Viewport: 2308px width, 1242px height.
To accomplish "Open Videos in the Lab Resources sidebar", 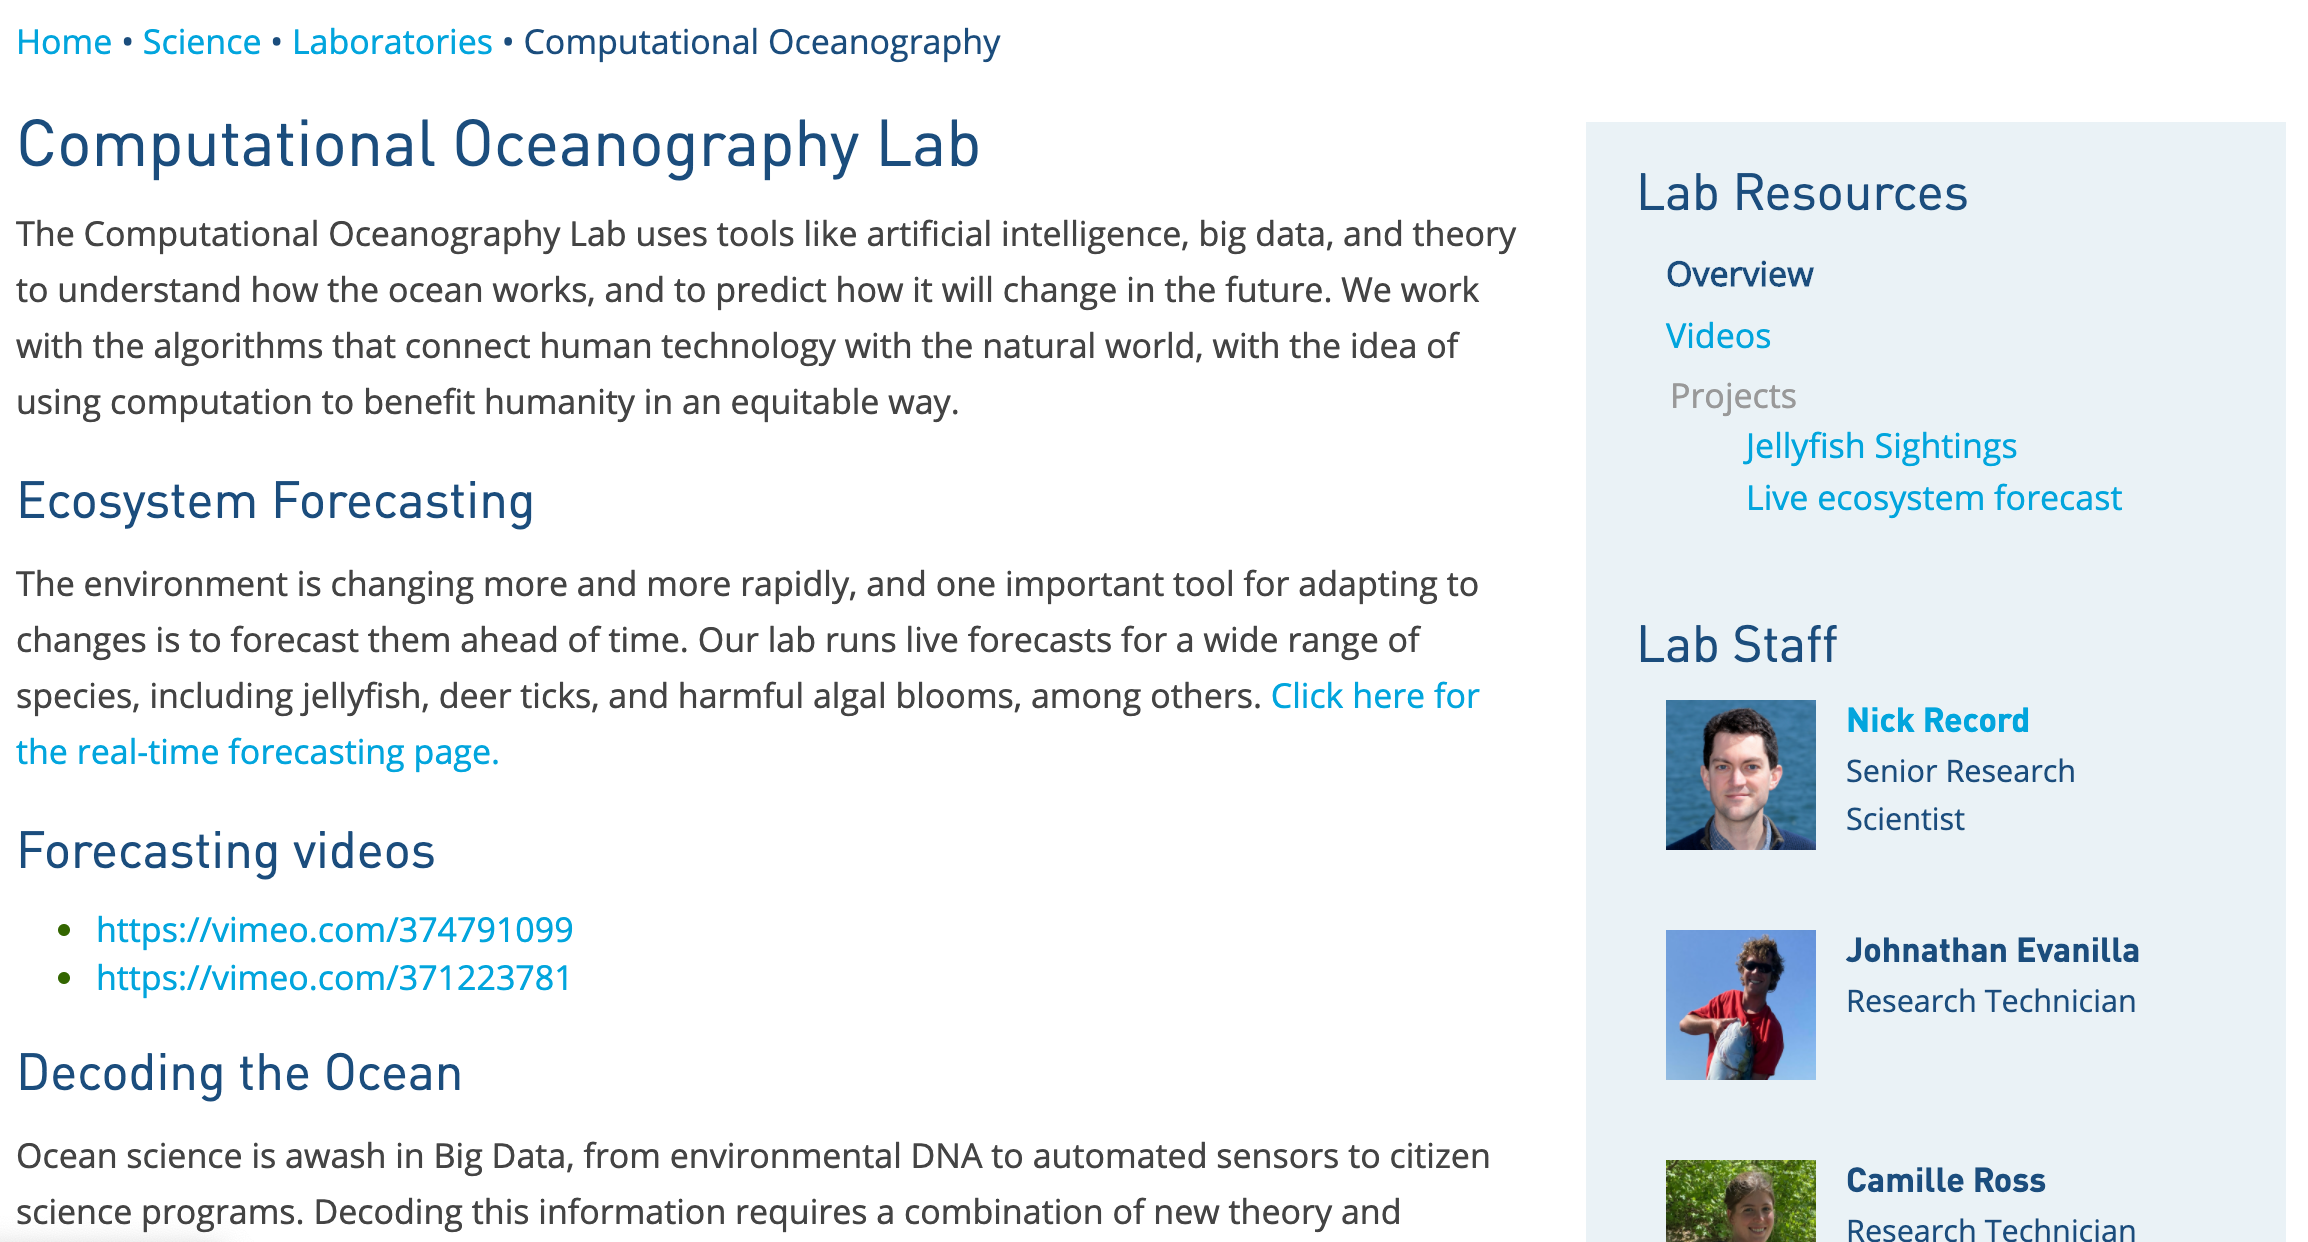I will 1718,336.
